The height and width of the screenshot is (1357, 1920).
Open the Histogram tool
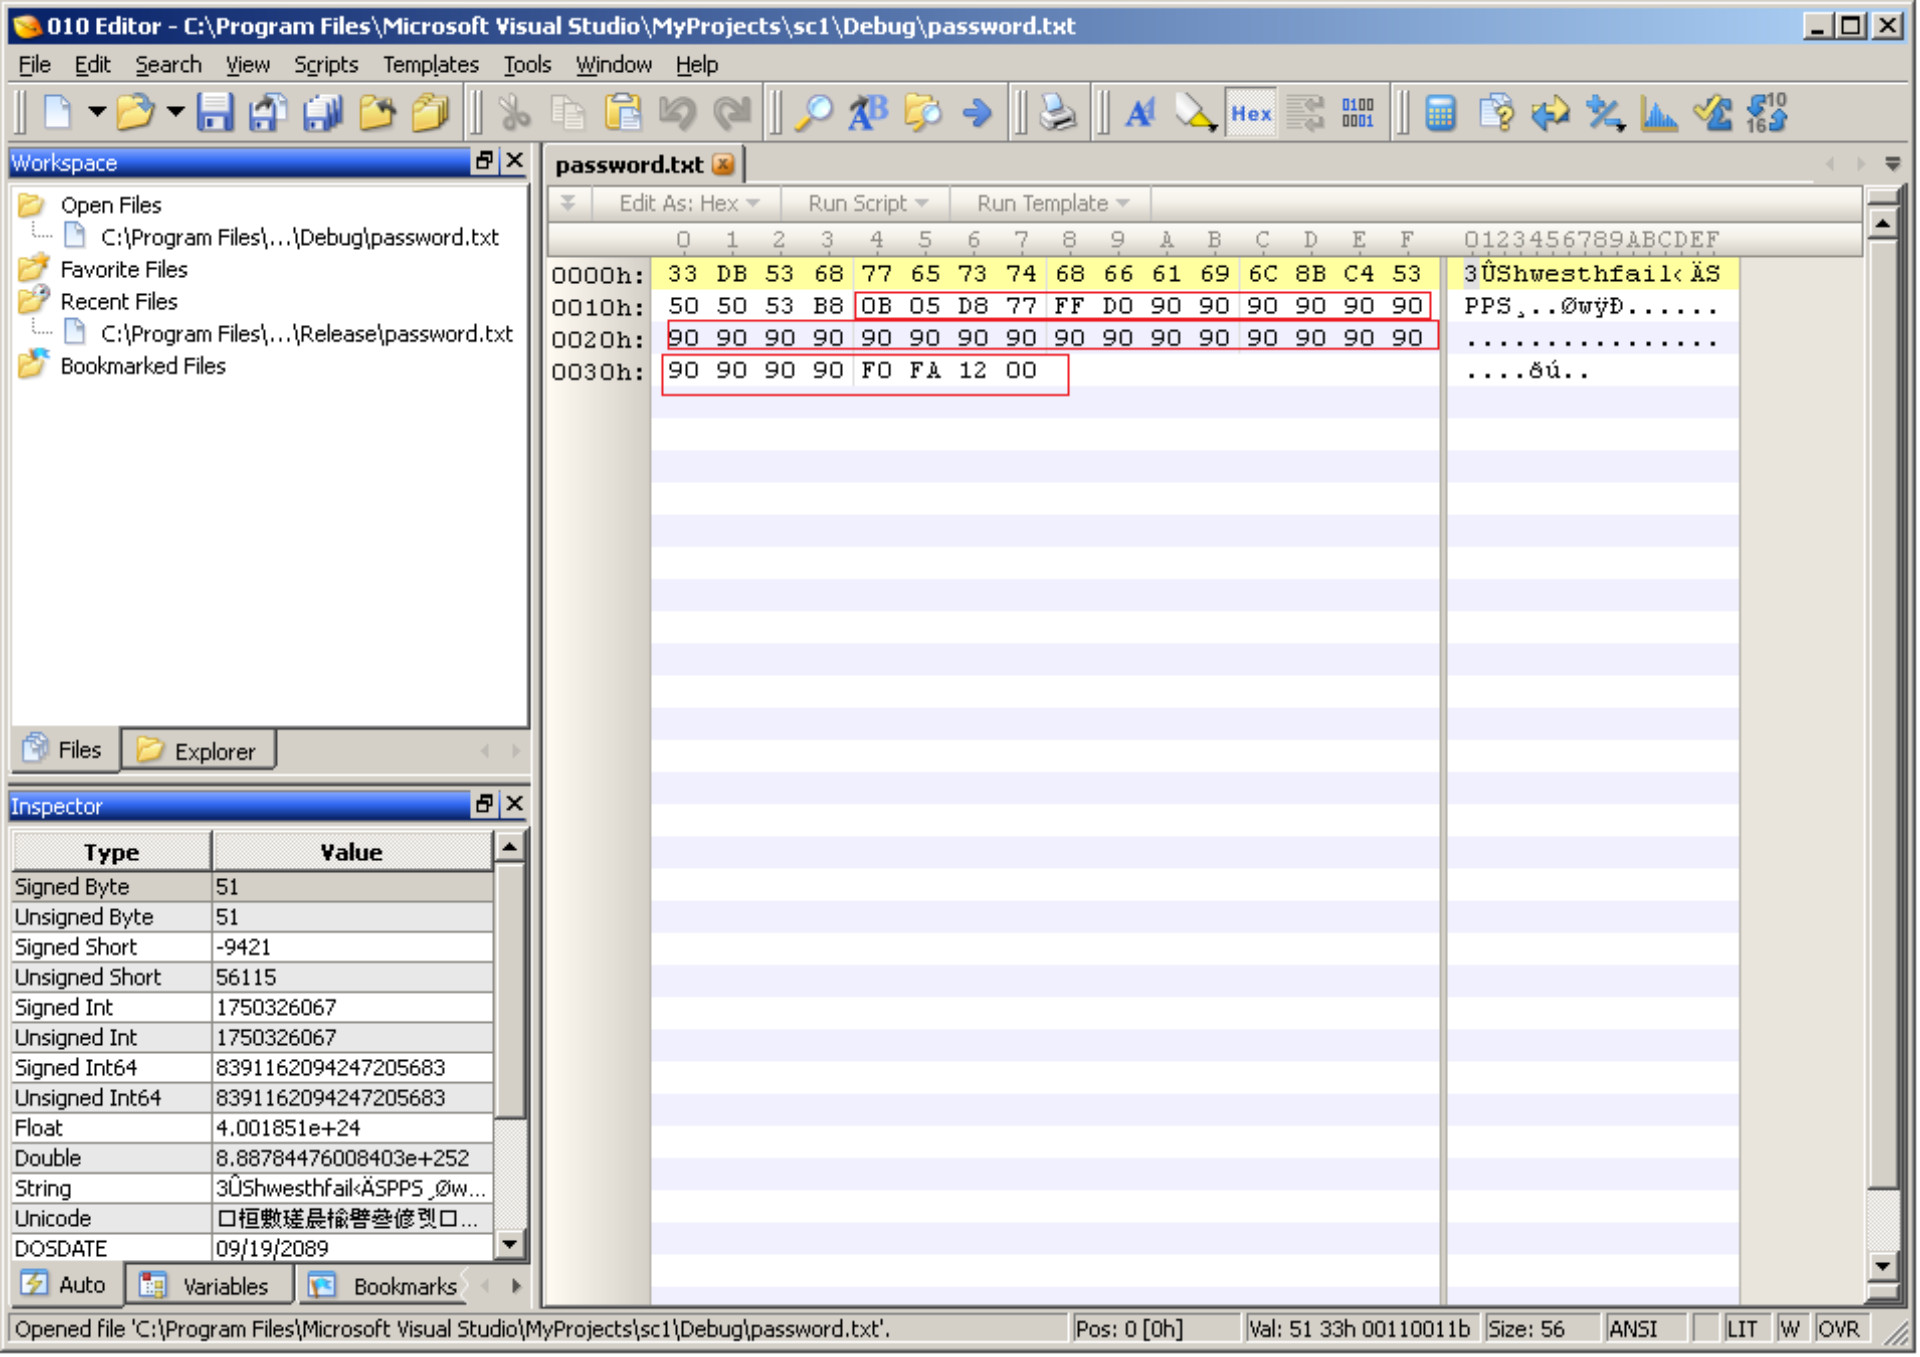(1659, 113)
